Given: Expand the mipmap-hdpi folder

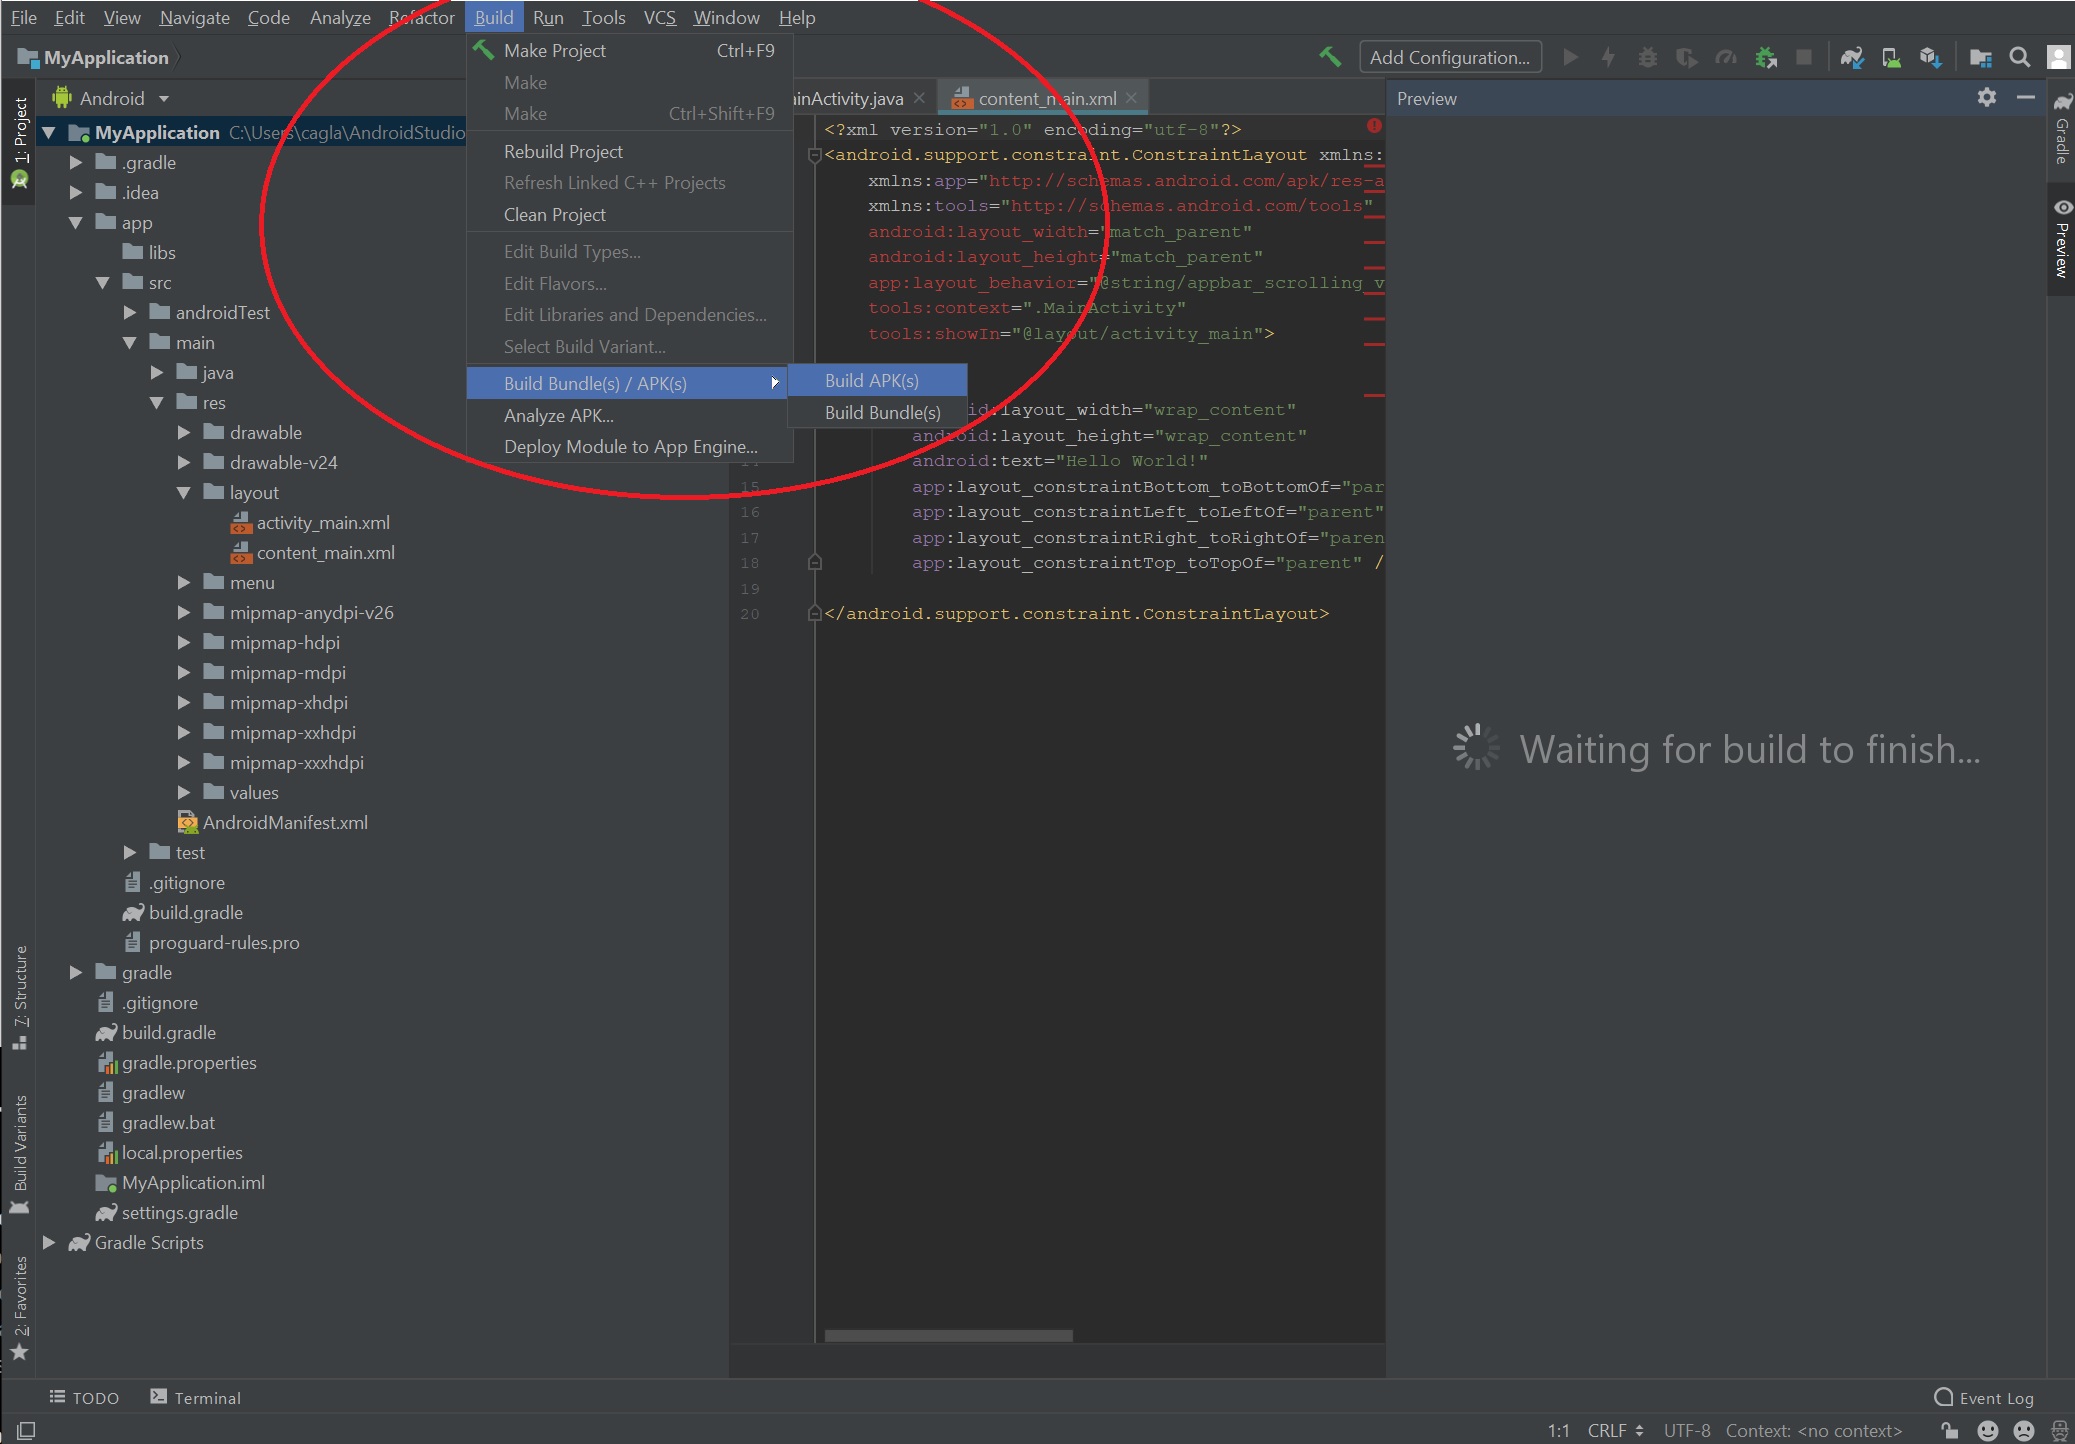Looking at the screenshot, I should point(184,643).
